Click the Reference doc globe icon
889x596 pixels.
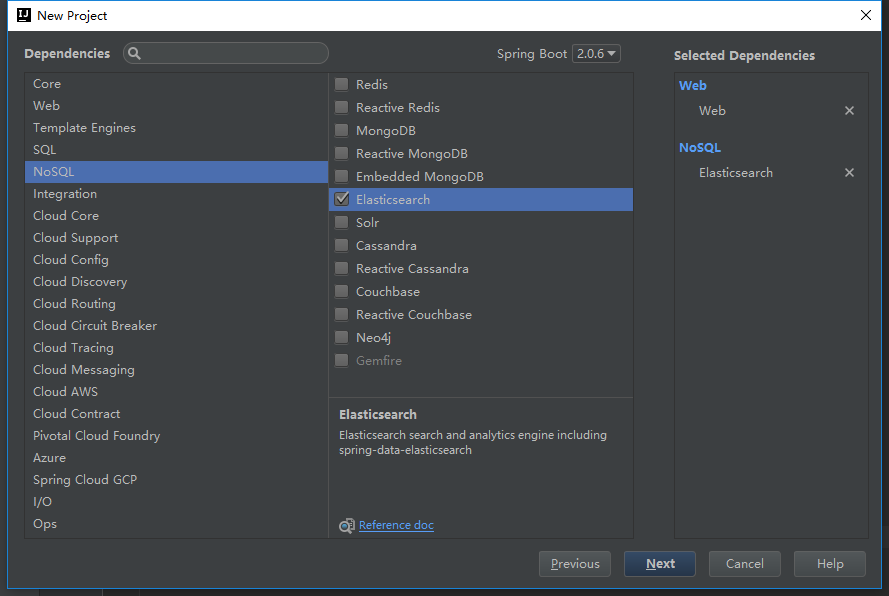click(x=346, y=526)
